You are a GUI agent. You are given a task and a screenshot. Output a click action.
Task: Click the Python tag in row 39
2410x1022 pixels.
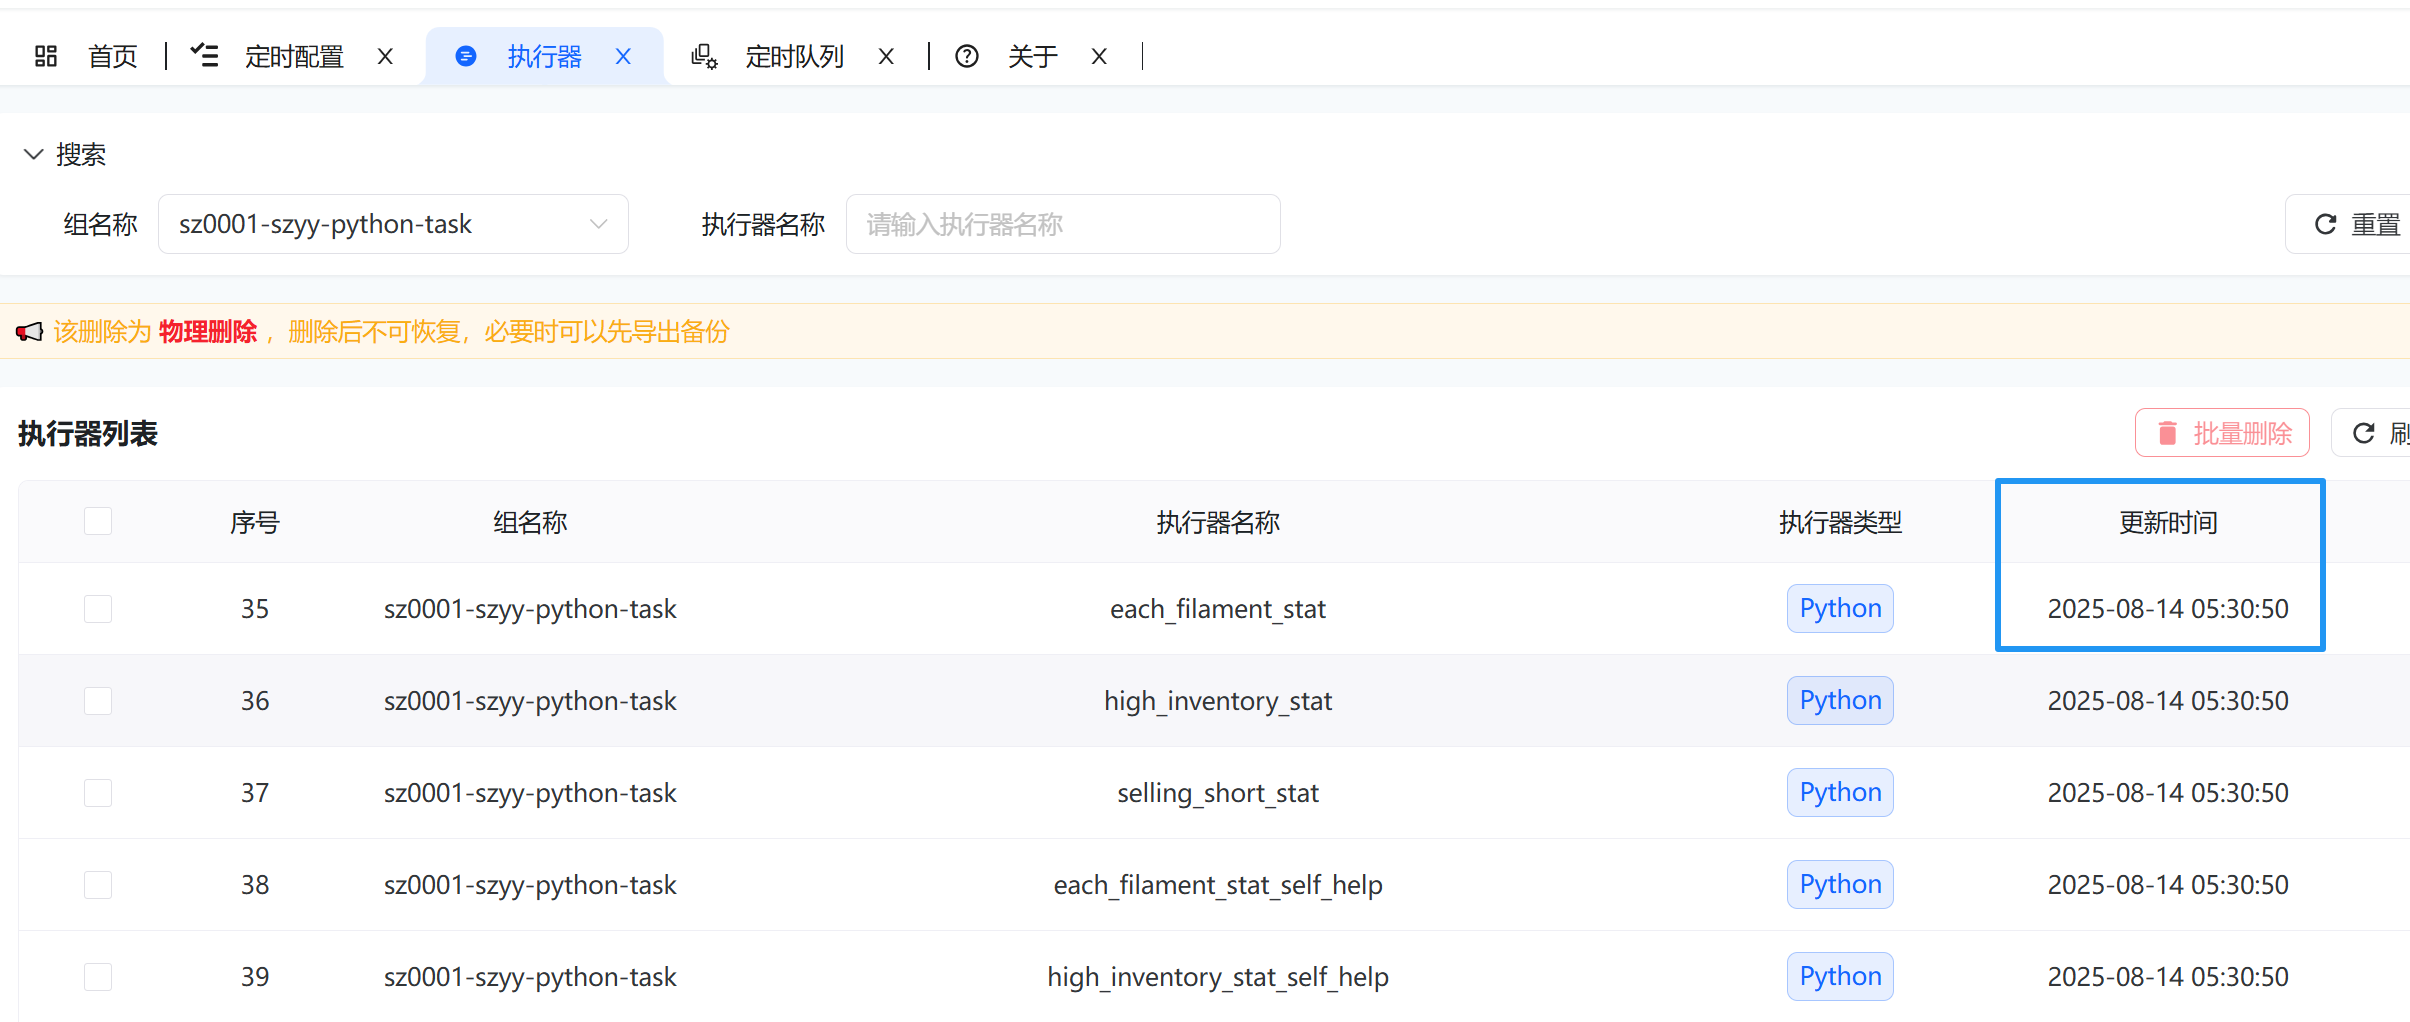coord(1840,976)
